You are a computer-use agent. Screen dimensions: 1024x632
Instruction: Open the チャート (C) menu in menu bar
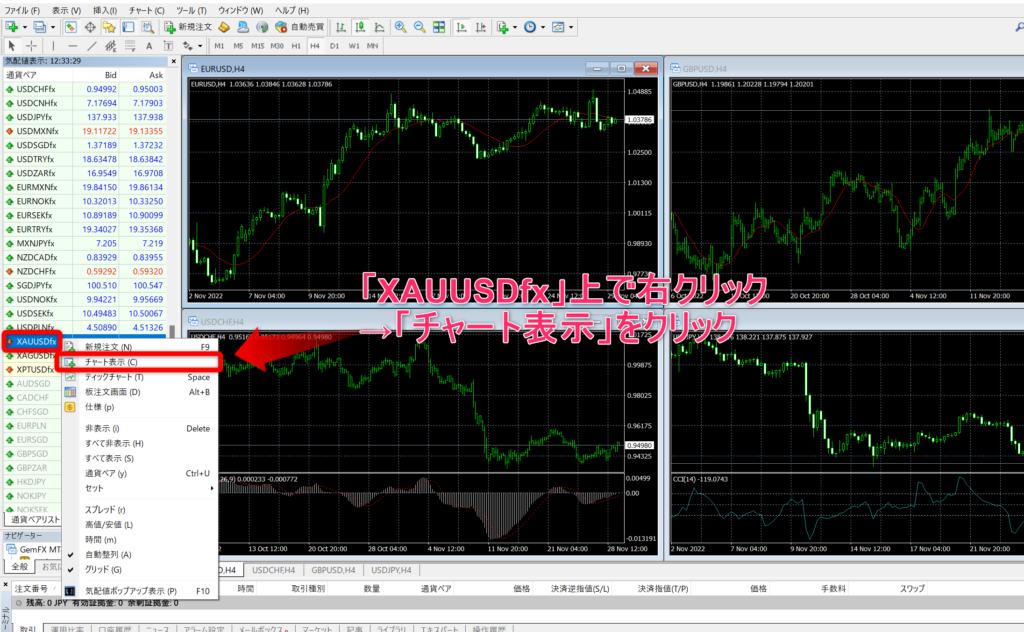(x=146, y=10)
